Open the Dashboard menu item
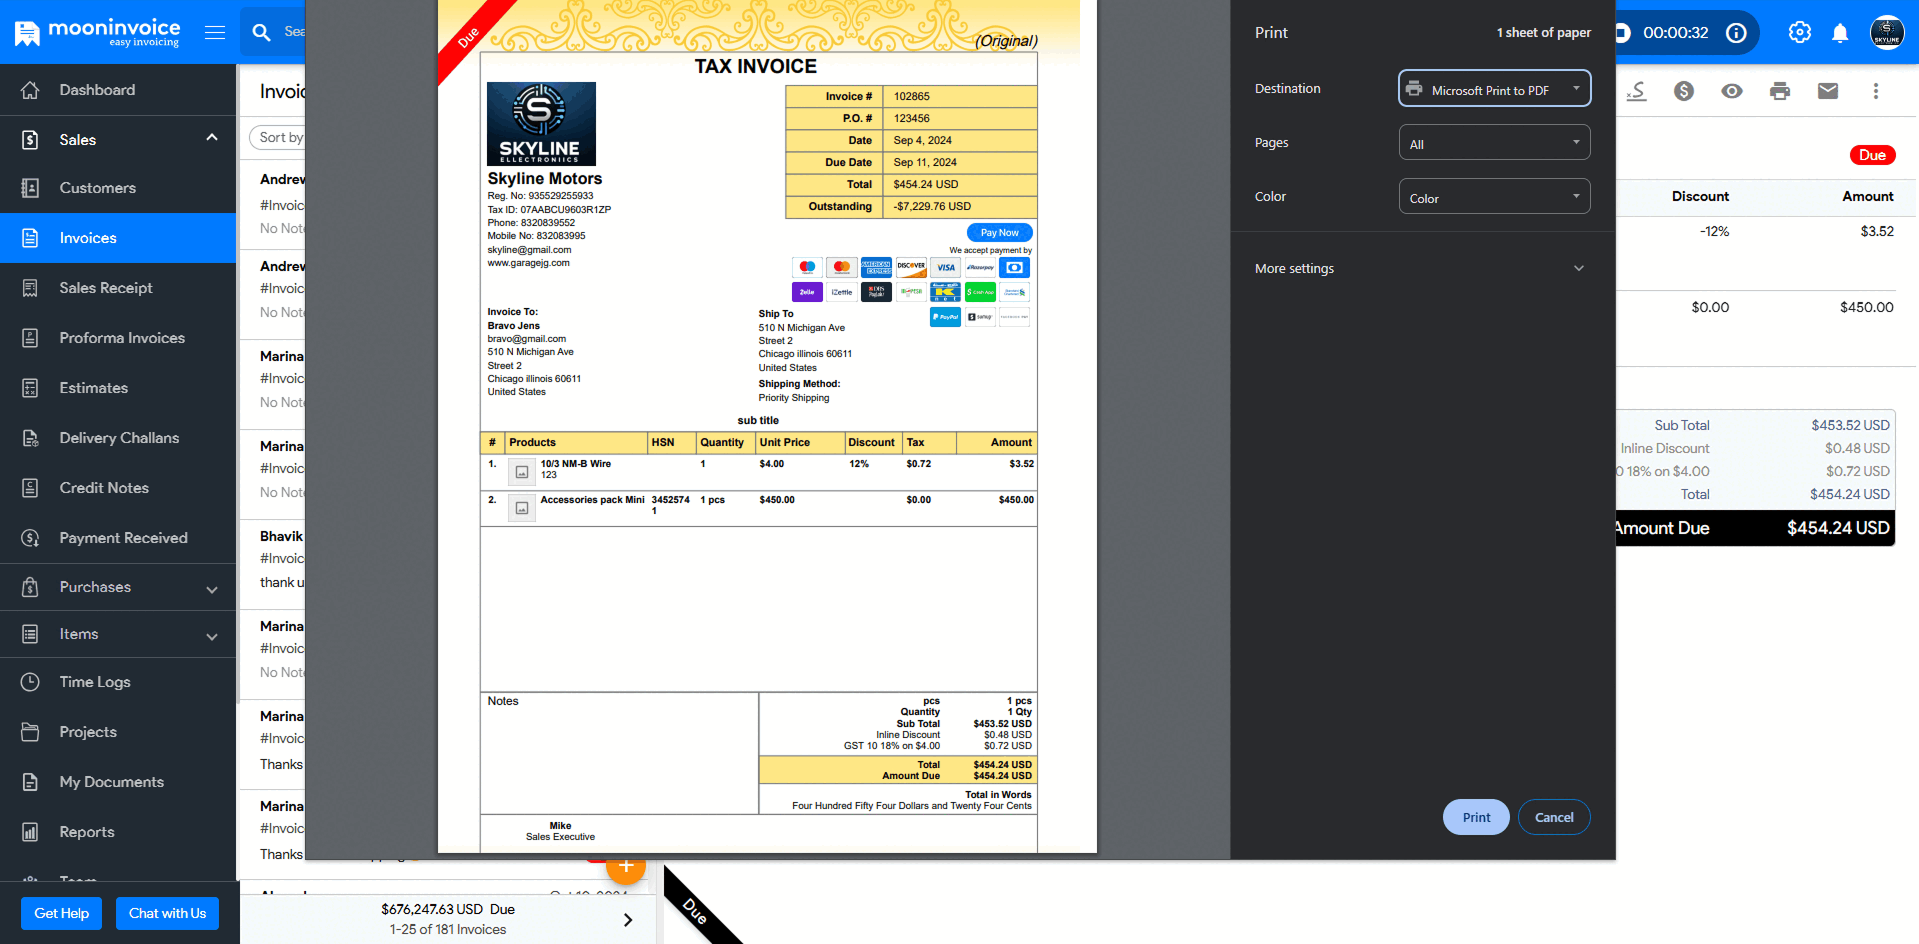1919x944 pixels. (118, 90)
